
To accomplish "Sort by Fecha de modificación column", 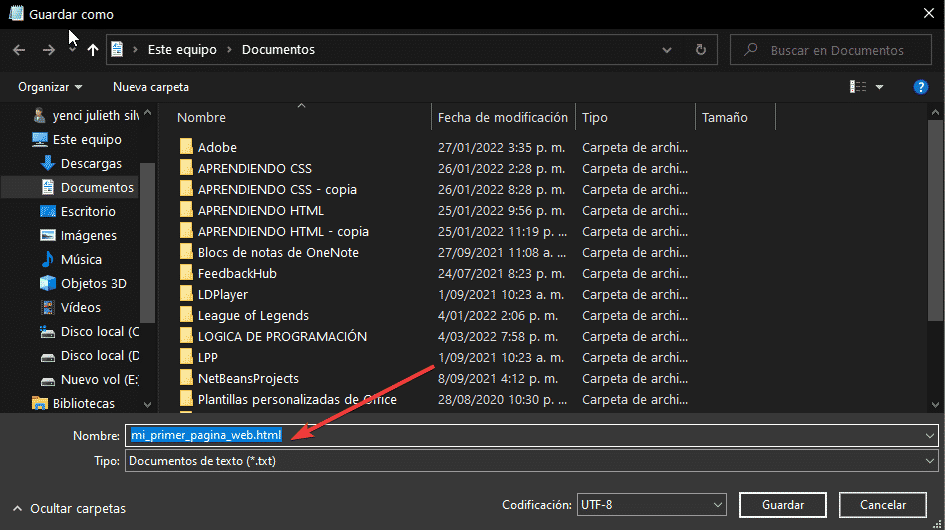I will (x=502, y=117).
